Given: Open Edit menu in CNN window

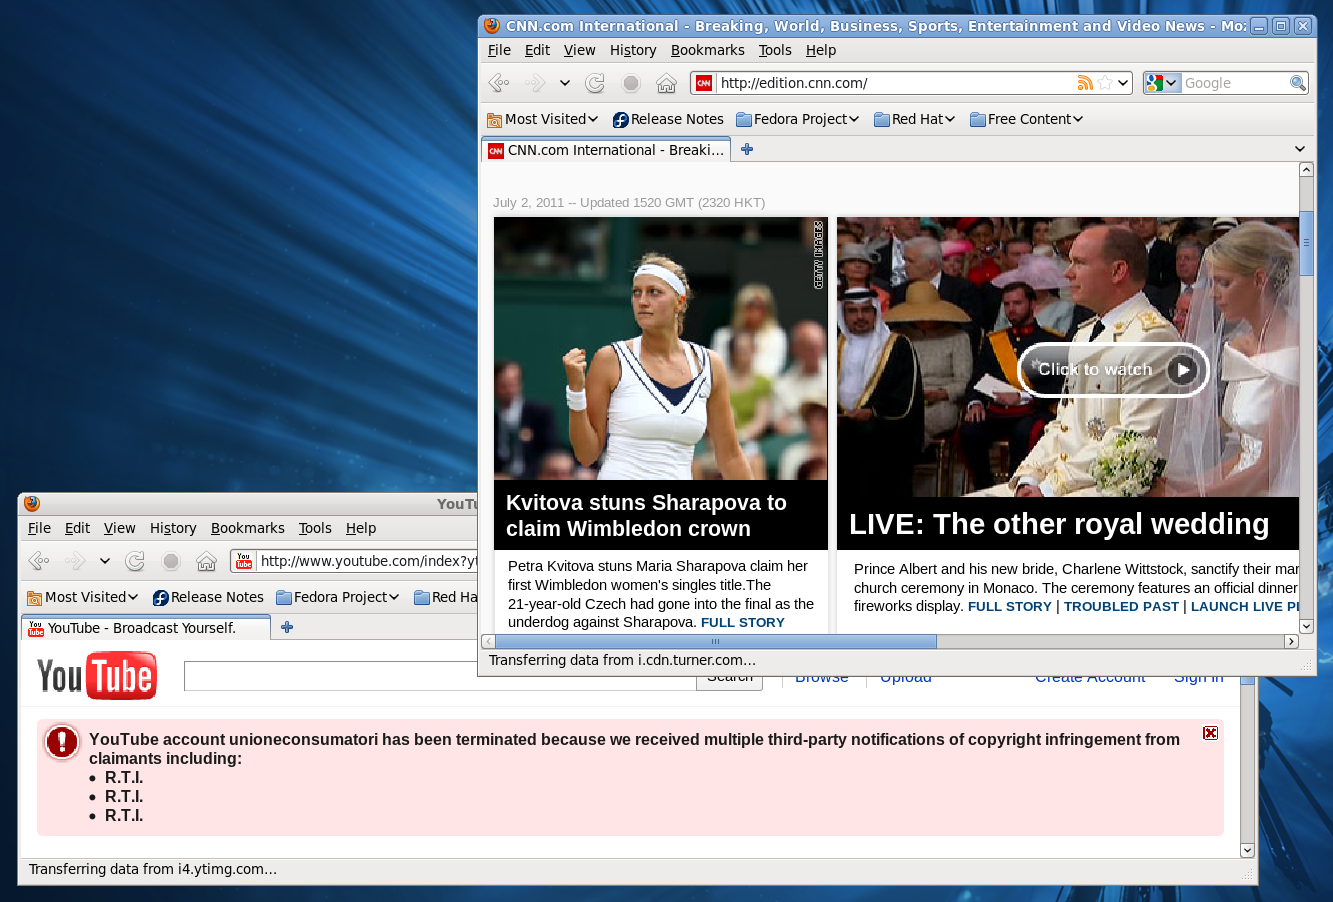Looking at the screenshot, I should tap(537, 50).
